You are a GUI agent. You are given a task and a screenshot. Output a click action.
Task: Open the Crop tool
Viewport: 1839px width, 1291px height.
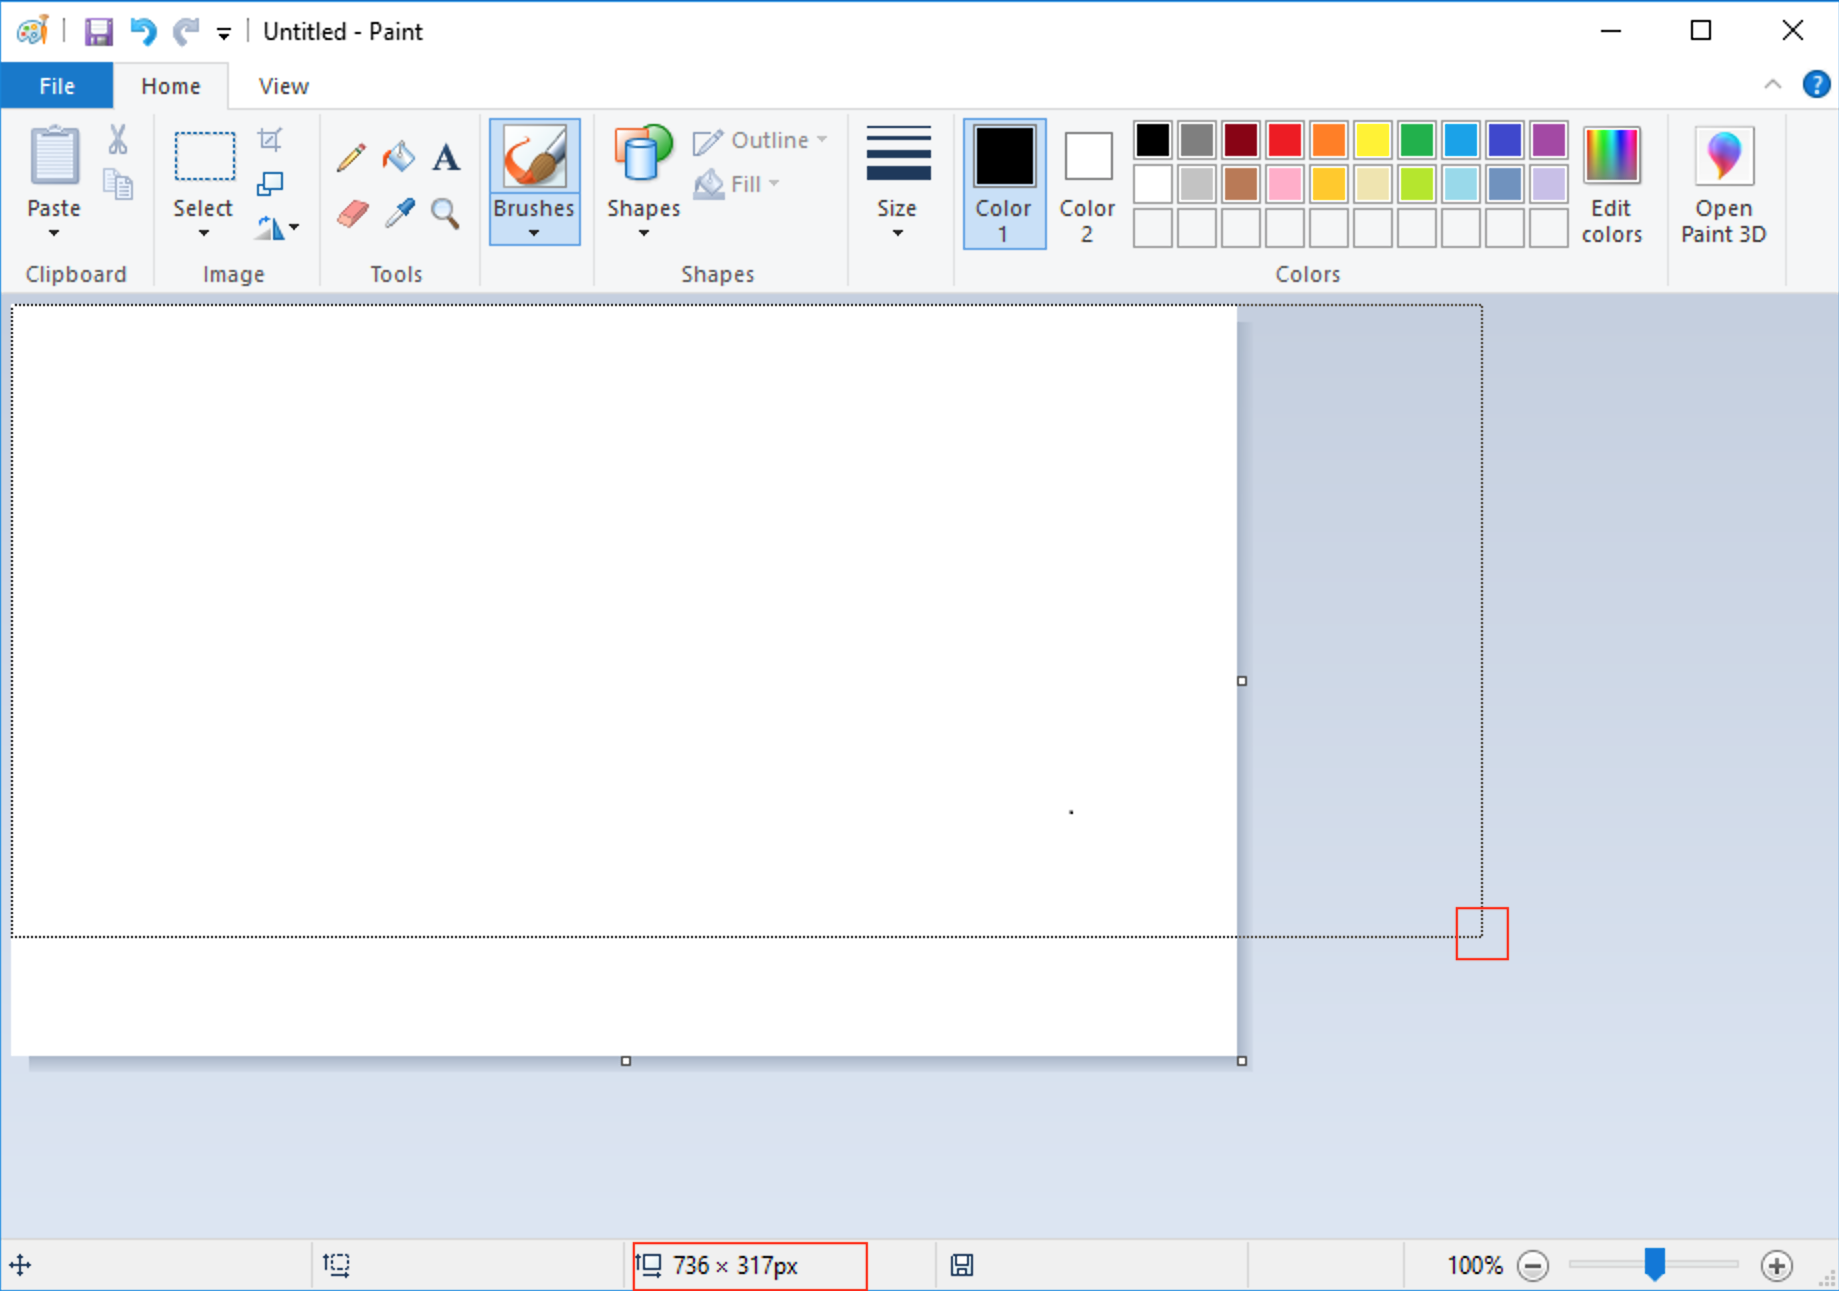pyautogui.click(x=268, y=139)
